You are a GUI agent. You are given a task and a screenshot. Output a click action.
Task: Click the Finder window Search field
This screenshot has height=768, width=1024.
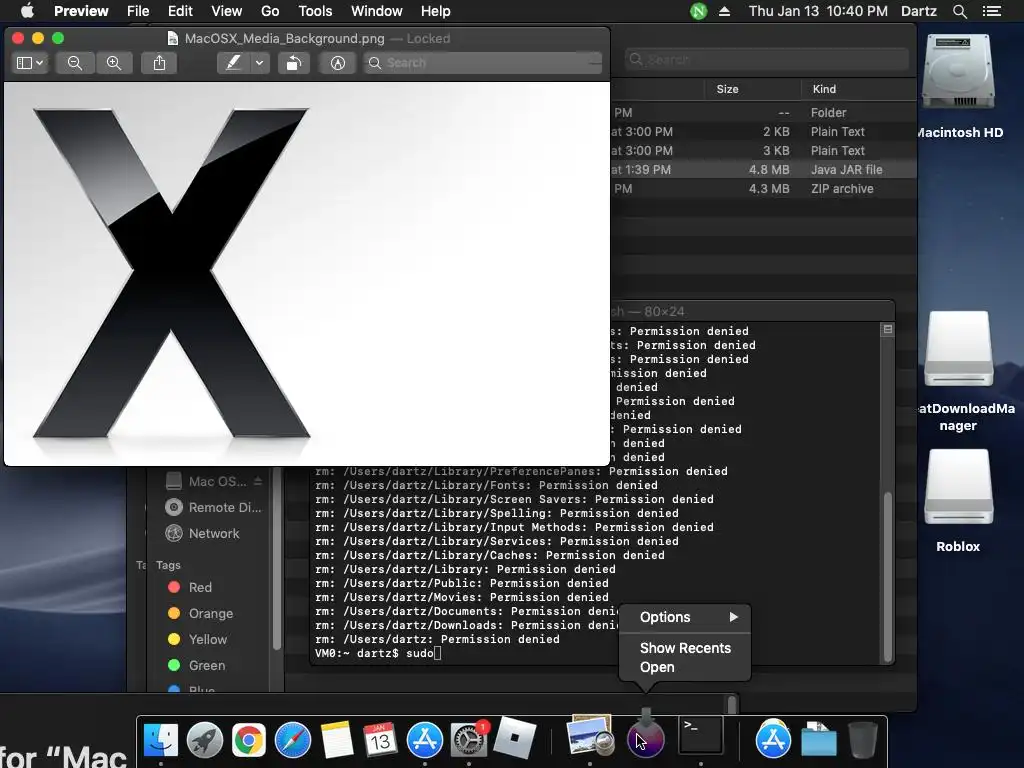coord(767,59)
